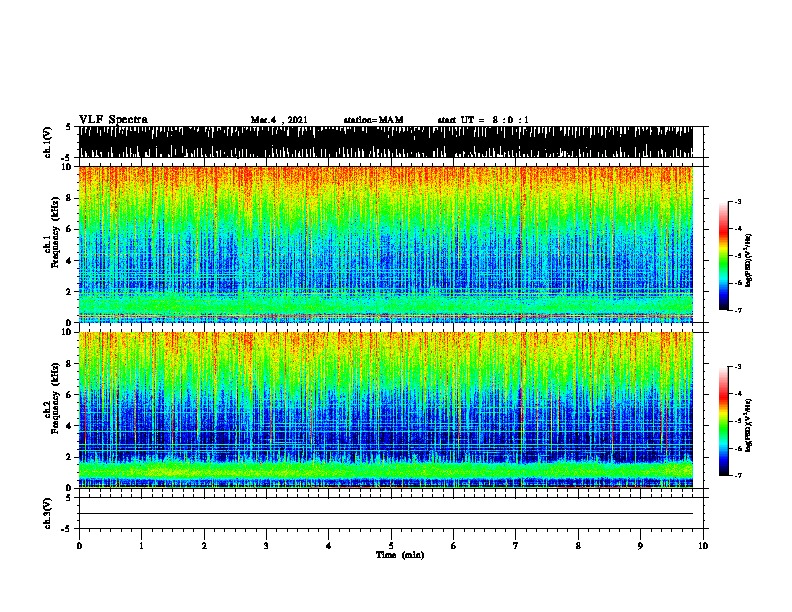Select the ch.2 colorbar "log(PSD)" label

tap(749, 425)
